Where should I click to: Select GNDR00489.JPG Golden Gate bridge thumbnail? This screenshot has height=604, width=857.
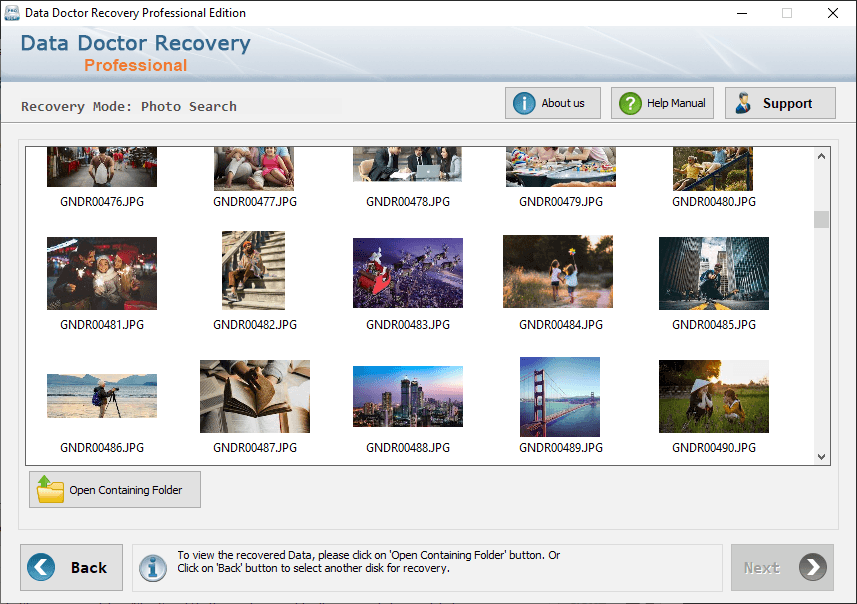tap(560, 397)
